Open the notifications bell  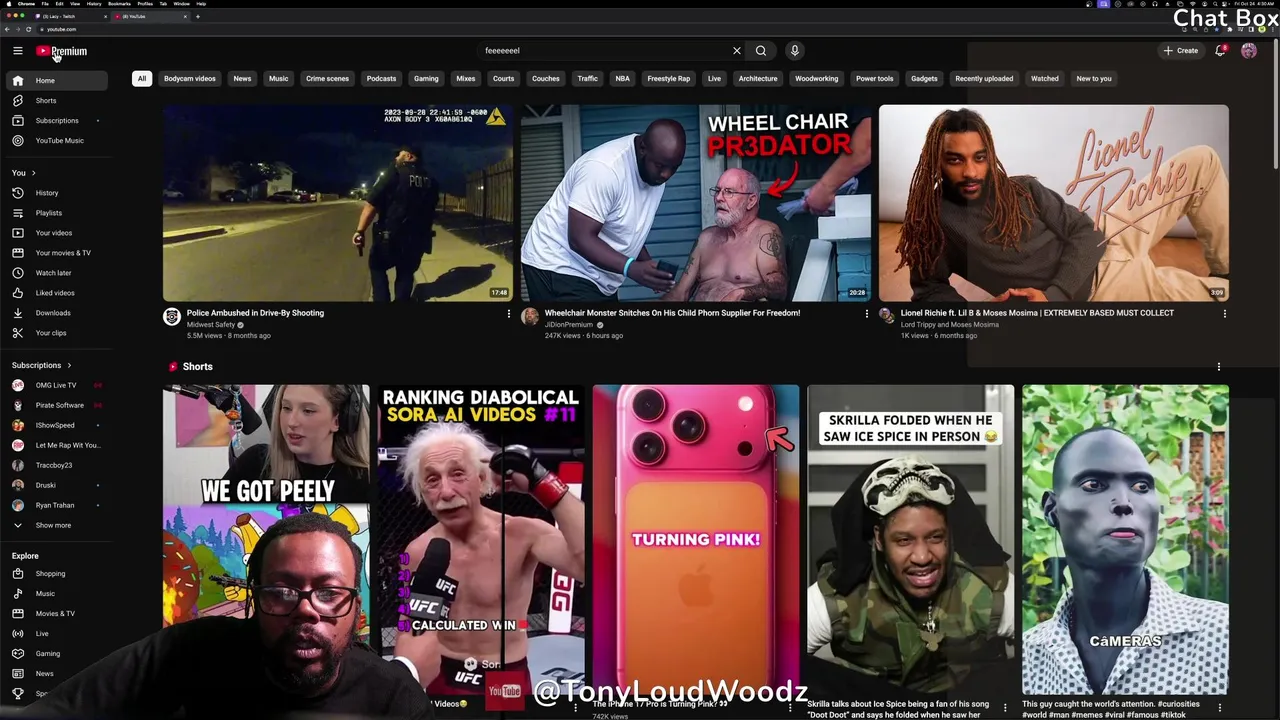[1220, 51]
